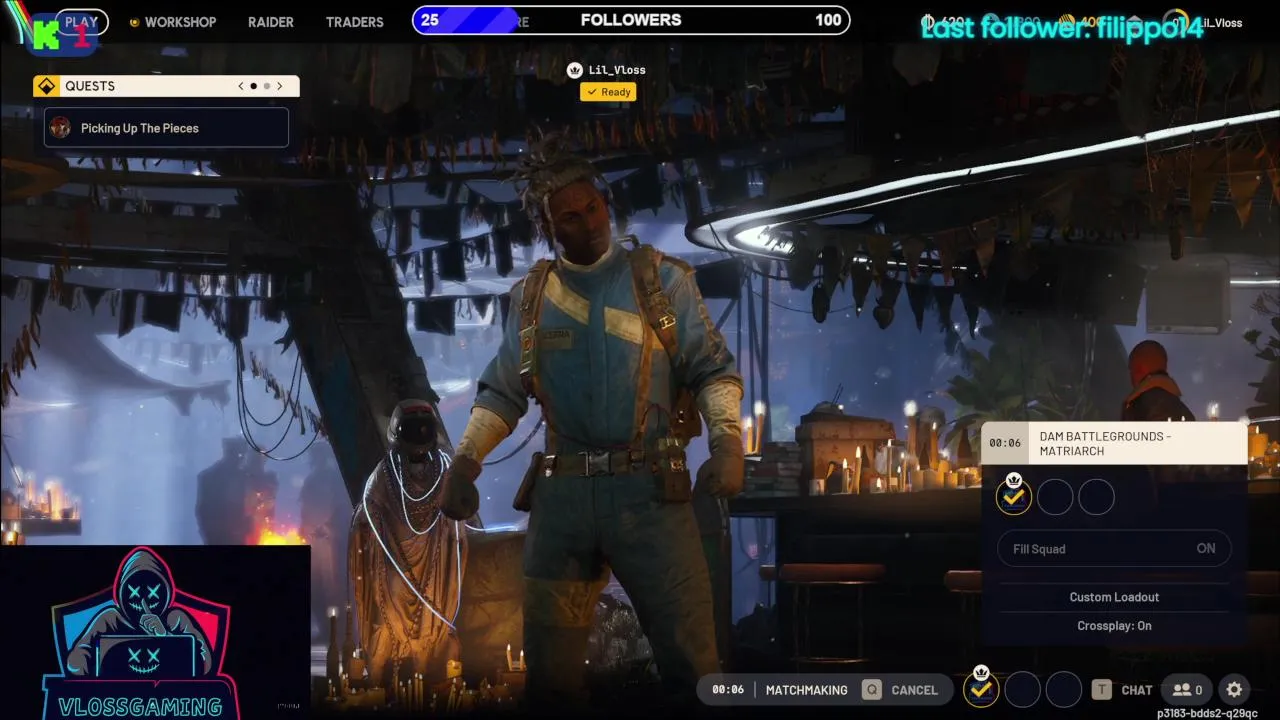Invite to third empty squad slot in panel
Viewport: 1280px width, 720px height.
[x=1097, y=497]
